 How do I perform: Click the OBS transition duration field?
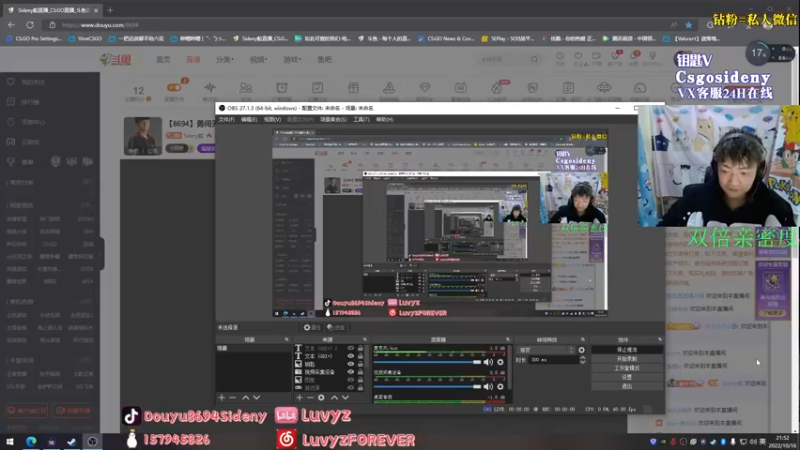point(554,360)
